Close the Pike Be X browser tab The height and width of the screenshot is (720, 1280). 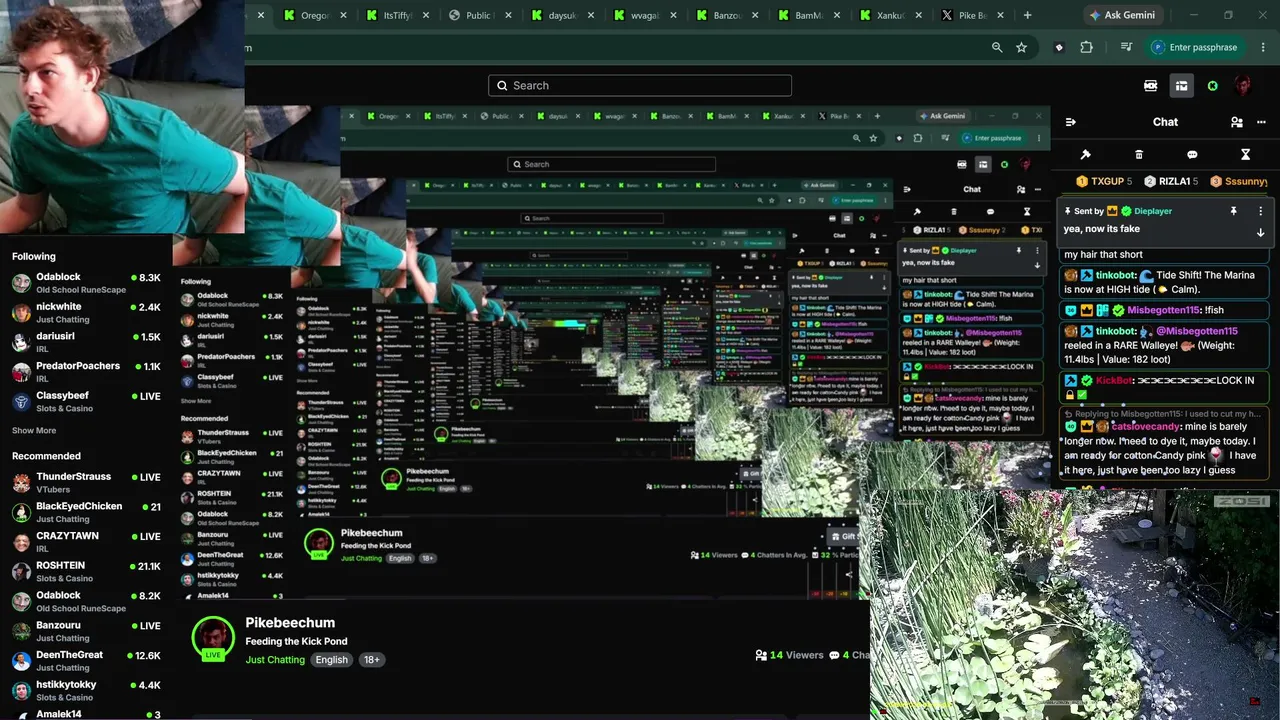999,15
